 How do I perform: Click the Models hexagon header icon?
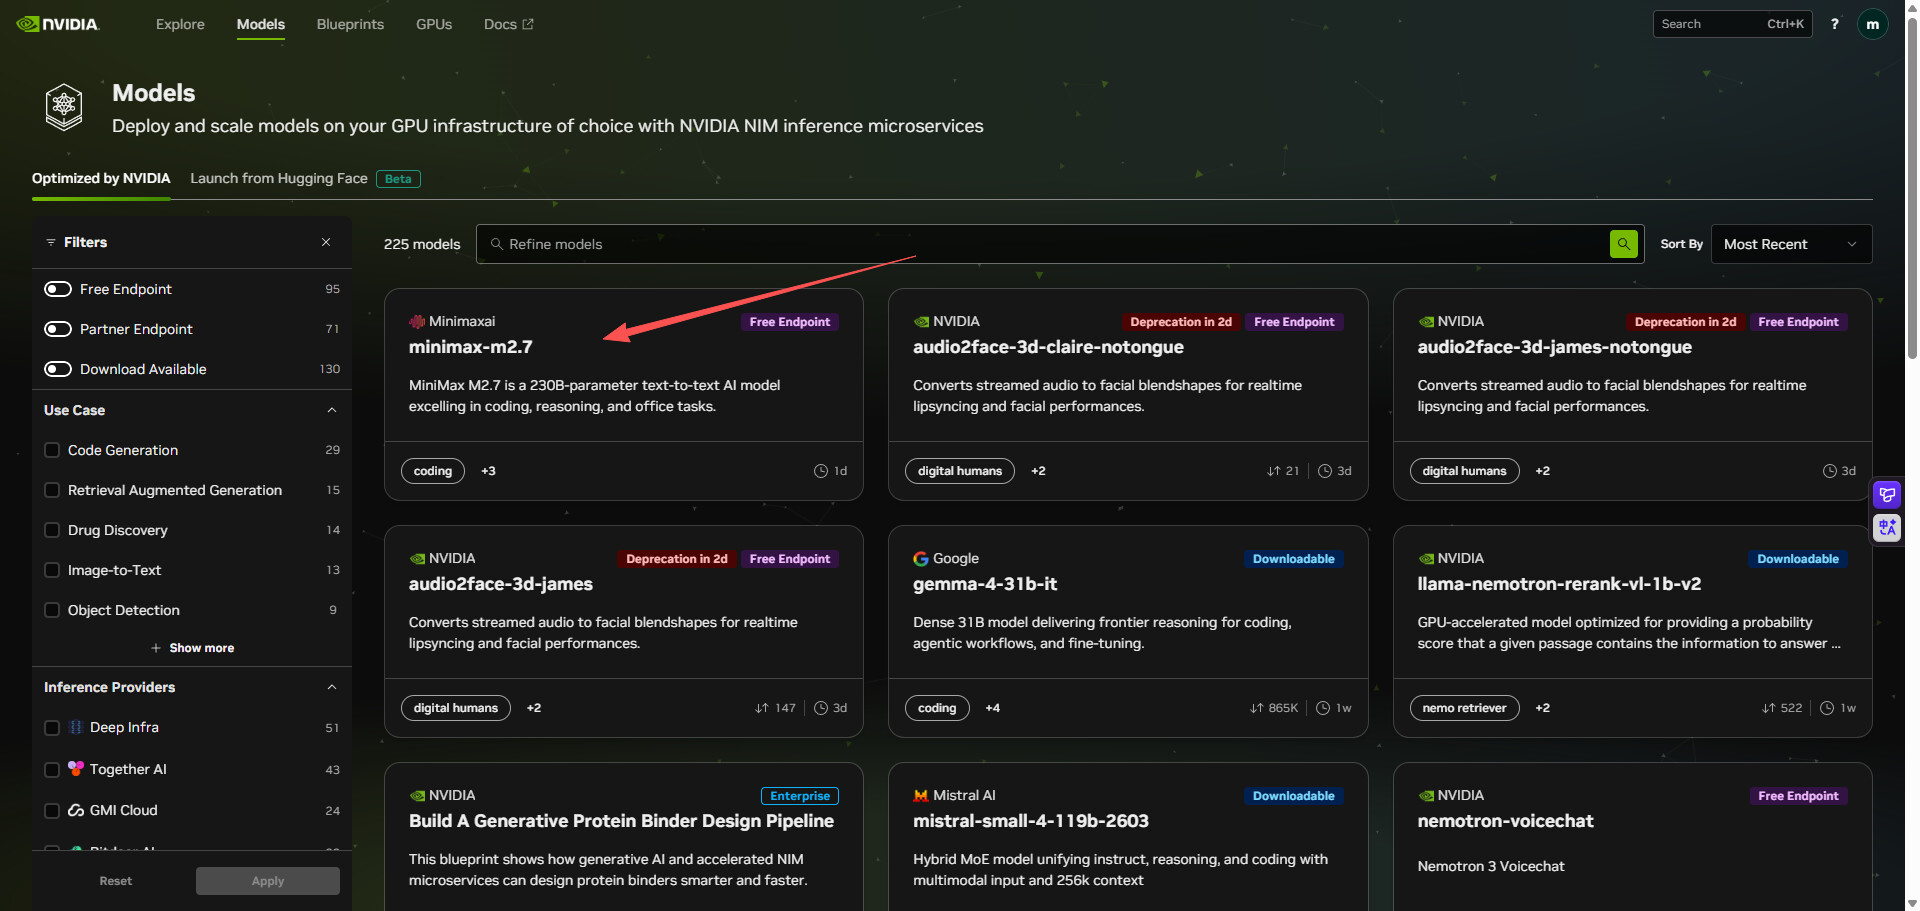coord(64,107)
